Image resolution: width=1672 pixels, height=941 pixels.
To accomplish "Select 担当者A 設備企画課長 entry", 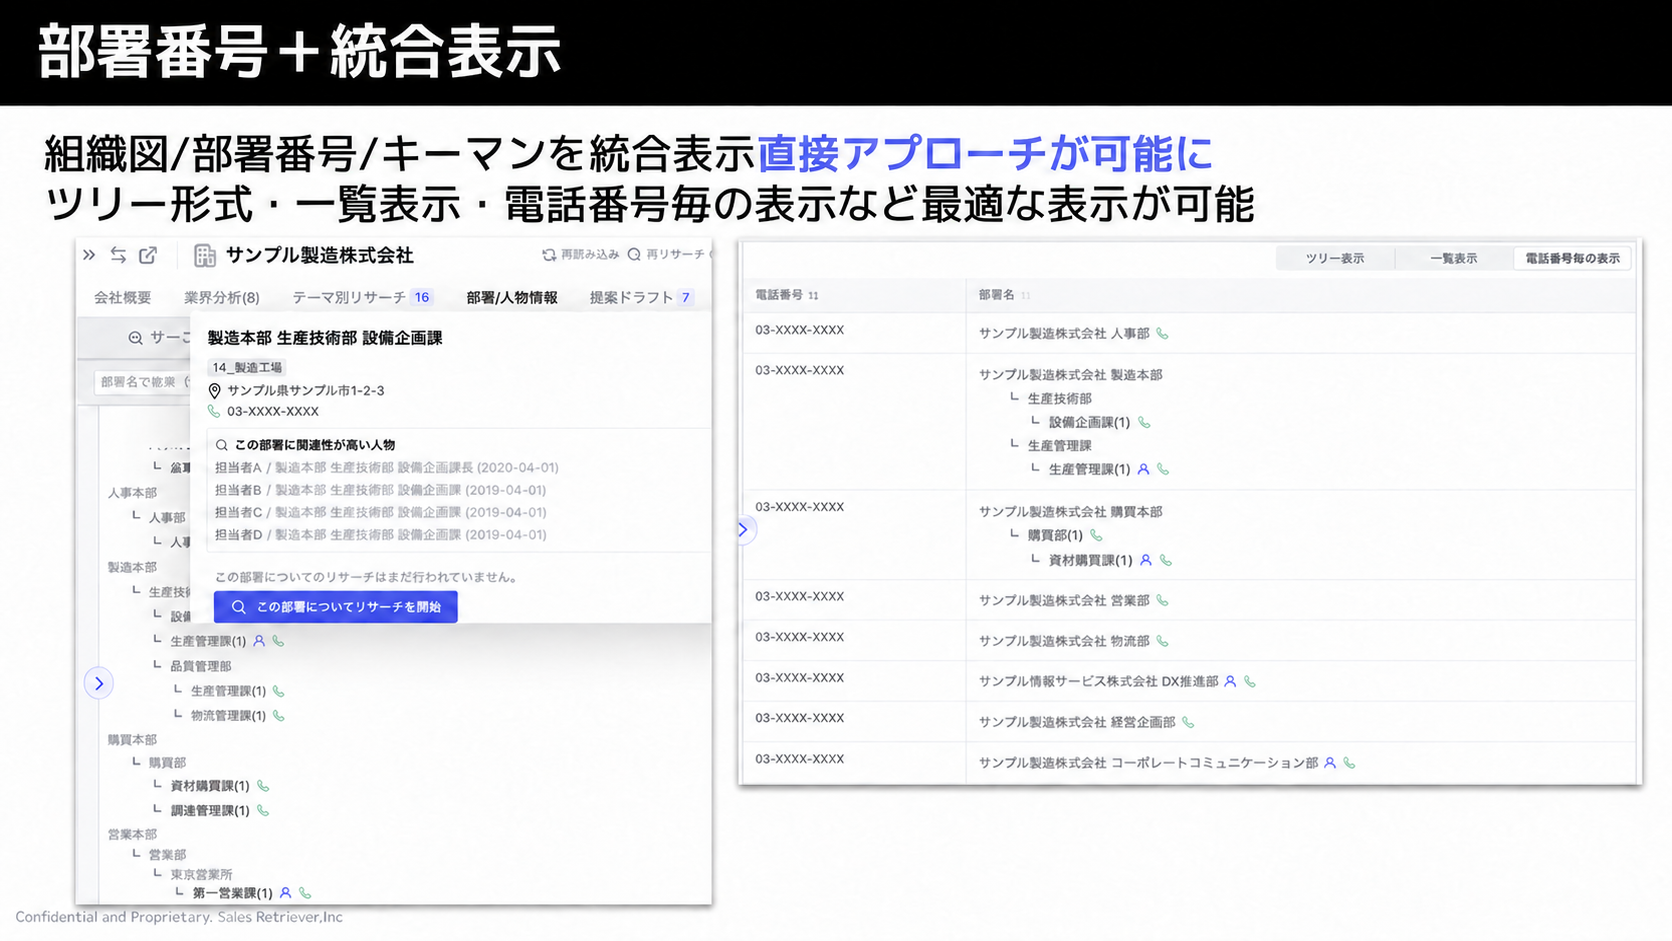I will coord(387,467).
